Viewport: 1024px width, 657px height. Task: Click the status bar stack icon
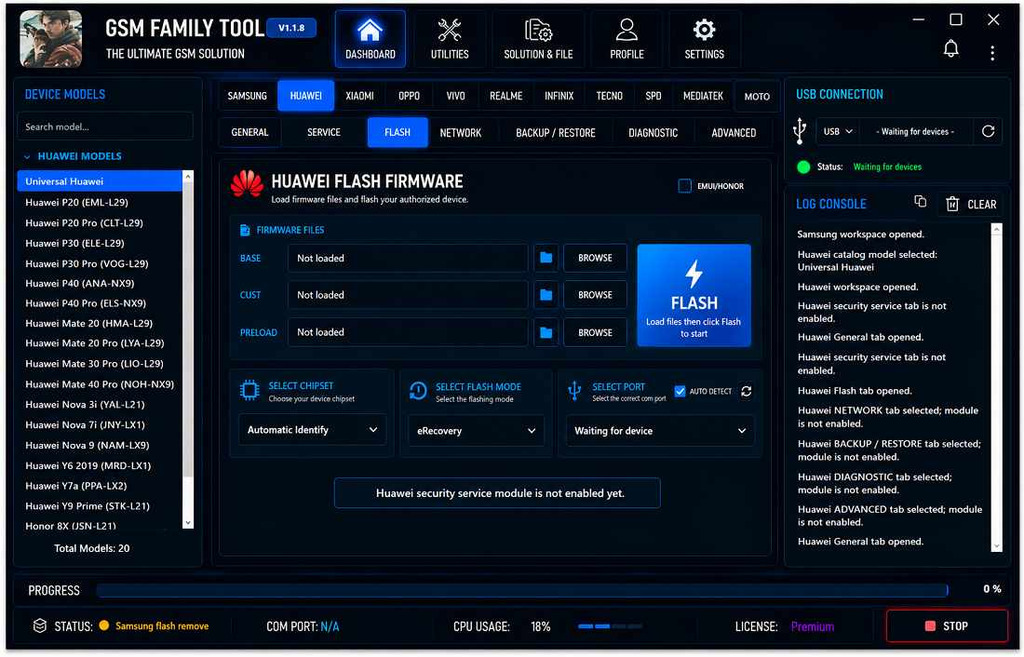click(x=40, y=626)
